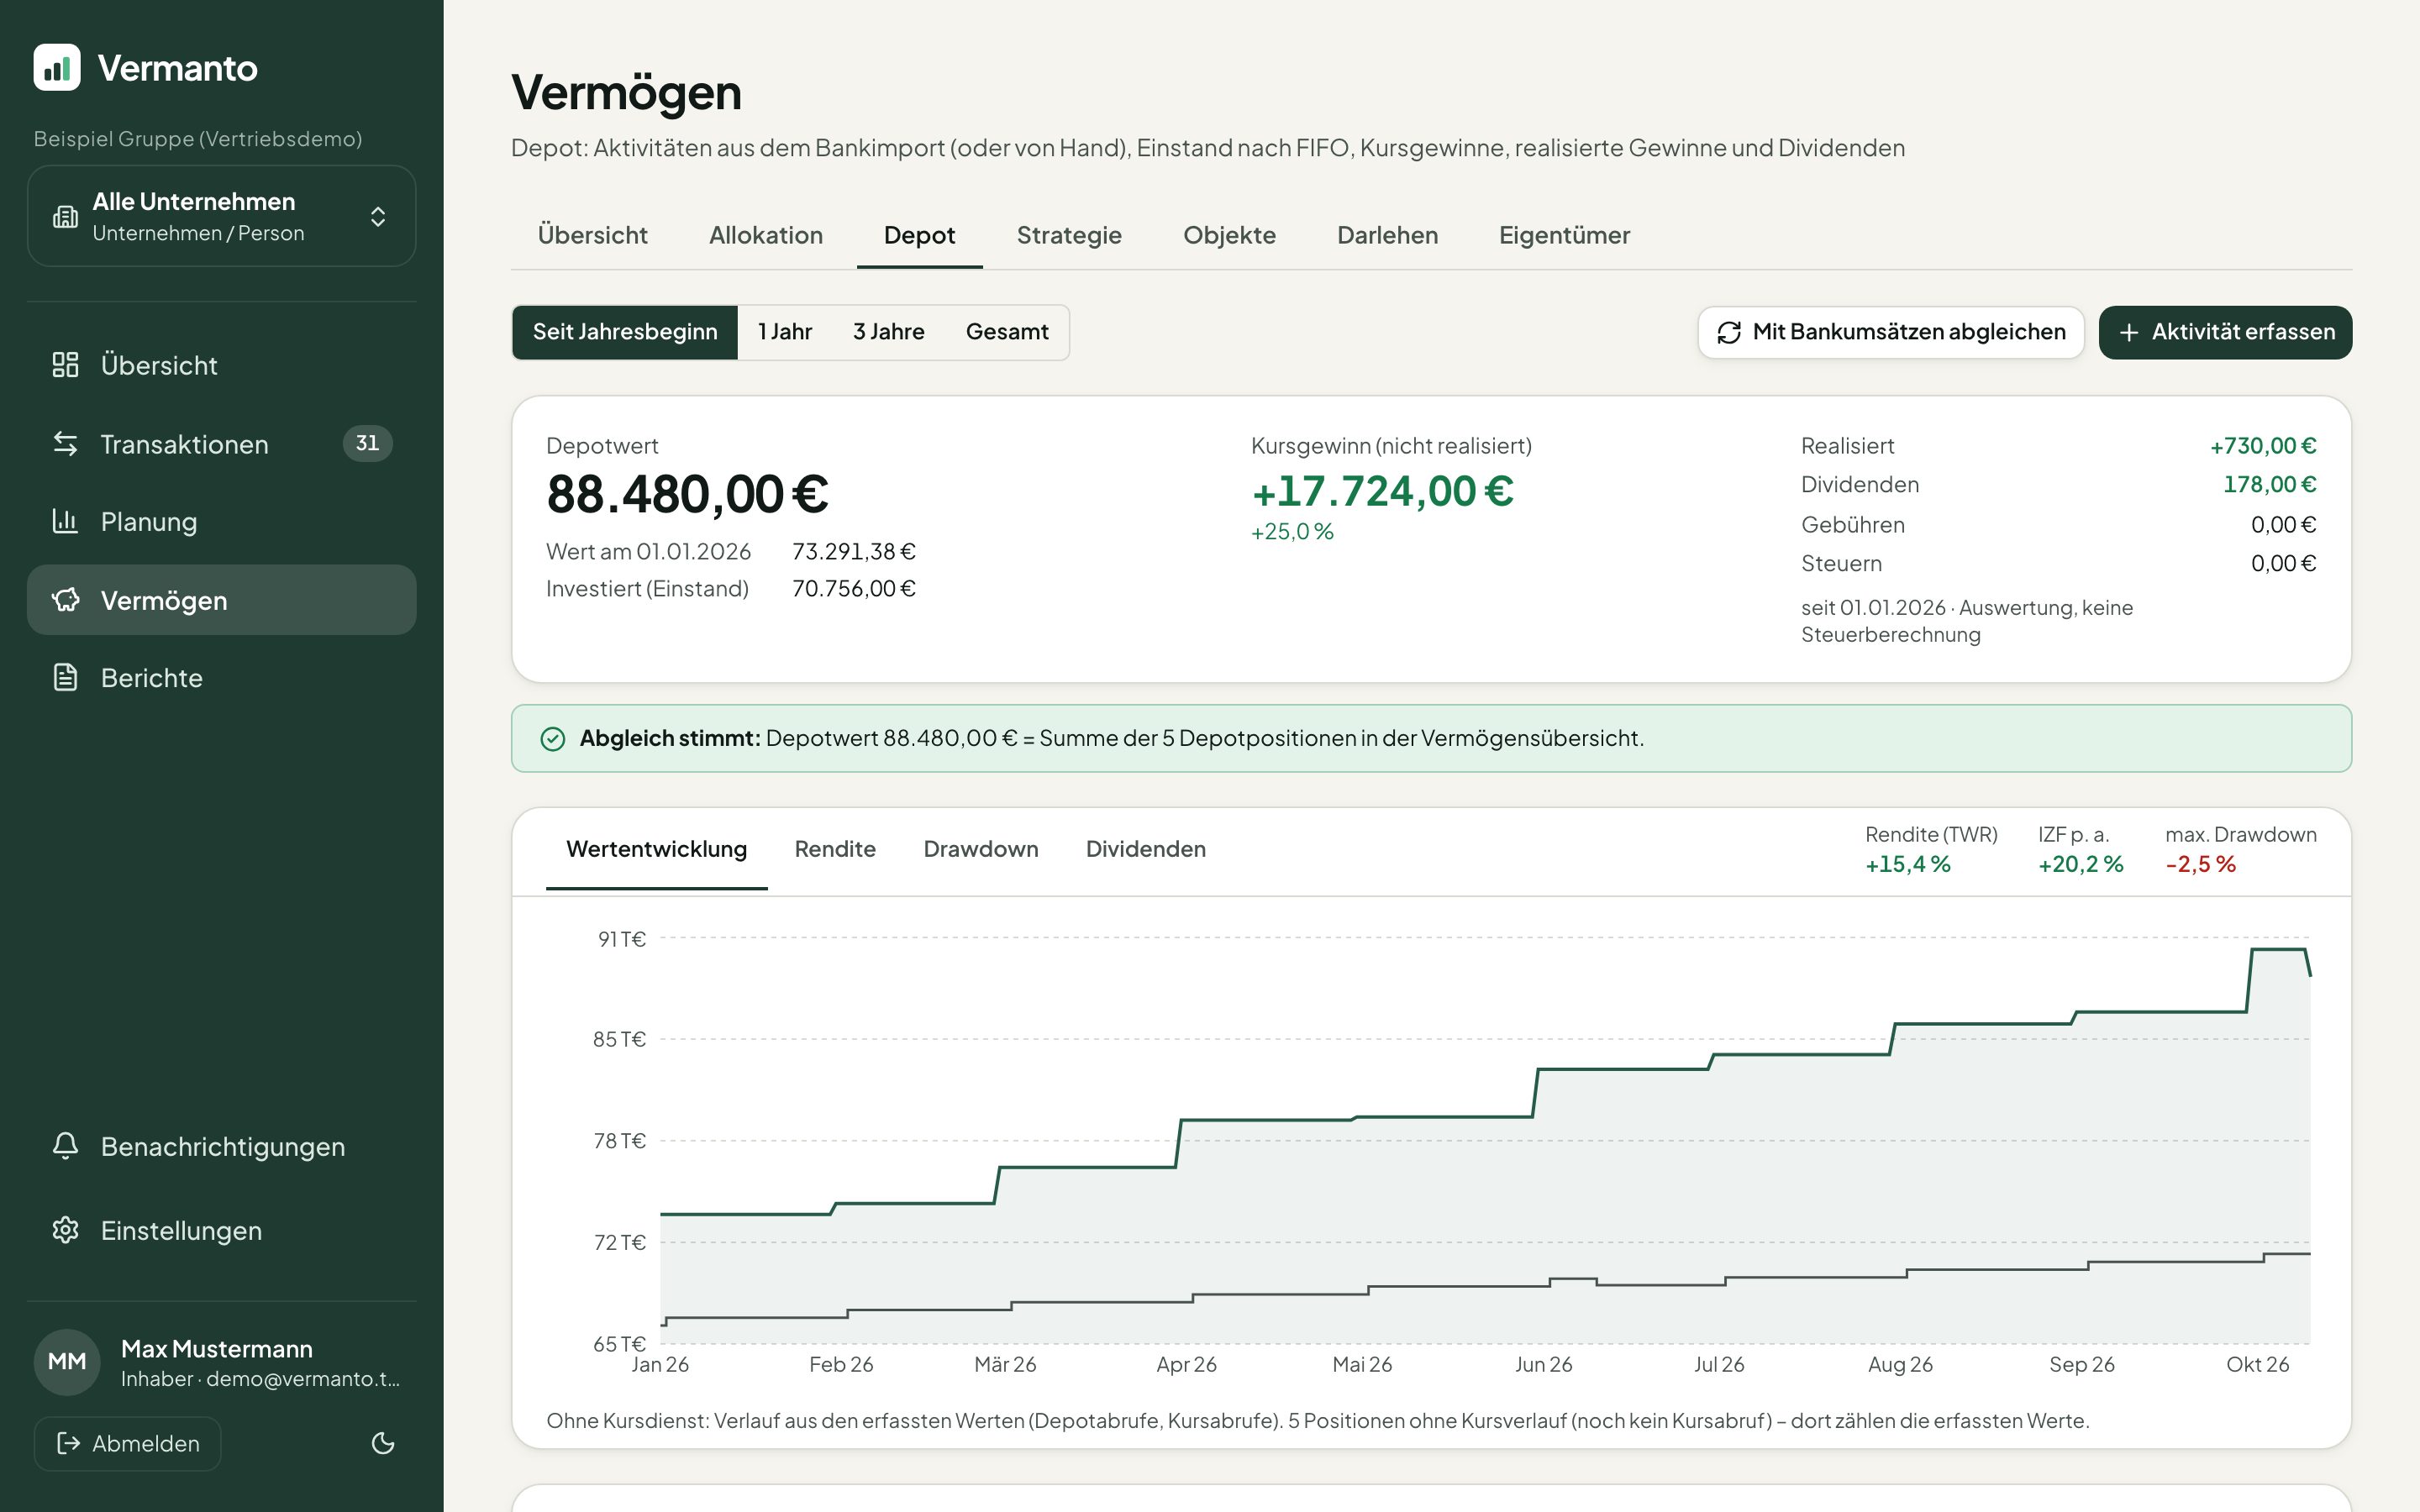This screenshot has height=1512, width=2420.
Task: Click the MM user avatar
Action: click(x=67, y=1361)
